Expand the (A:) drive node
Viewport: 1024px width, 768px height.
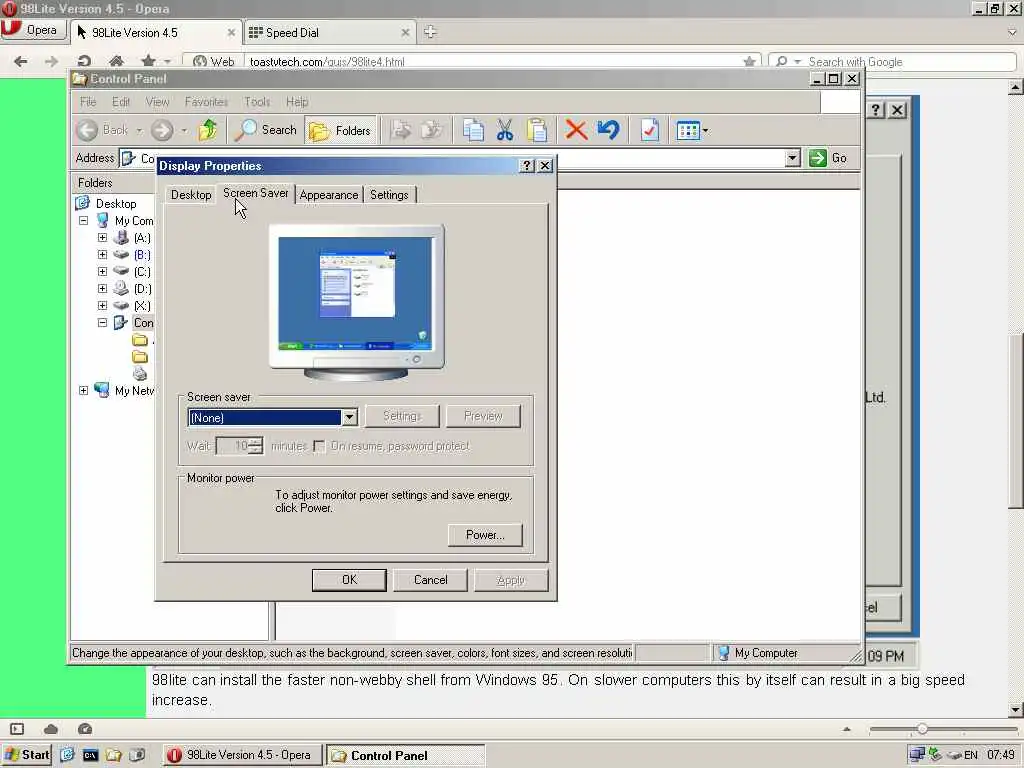coord(103,238)
